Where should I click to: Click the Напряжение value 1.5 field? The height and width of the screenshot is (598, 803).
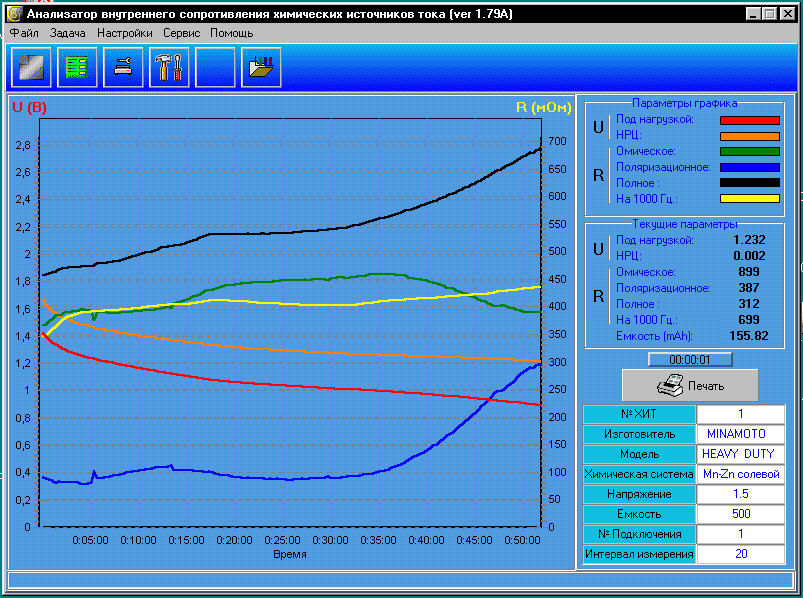tap(741, 494)
